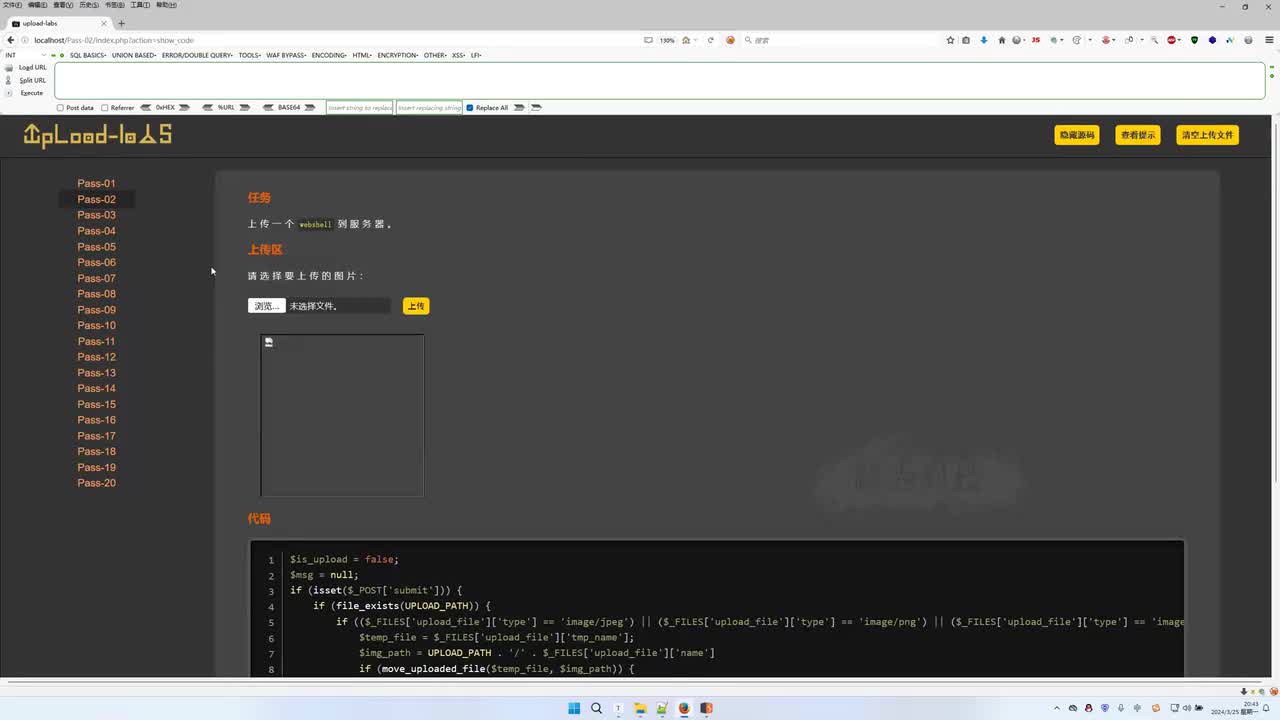The height and width of the screenshot is (720, 1280).
Task: Click the left arrow before BASE64
Action: tap(268, 107)
